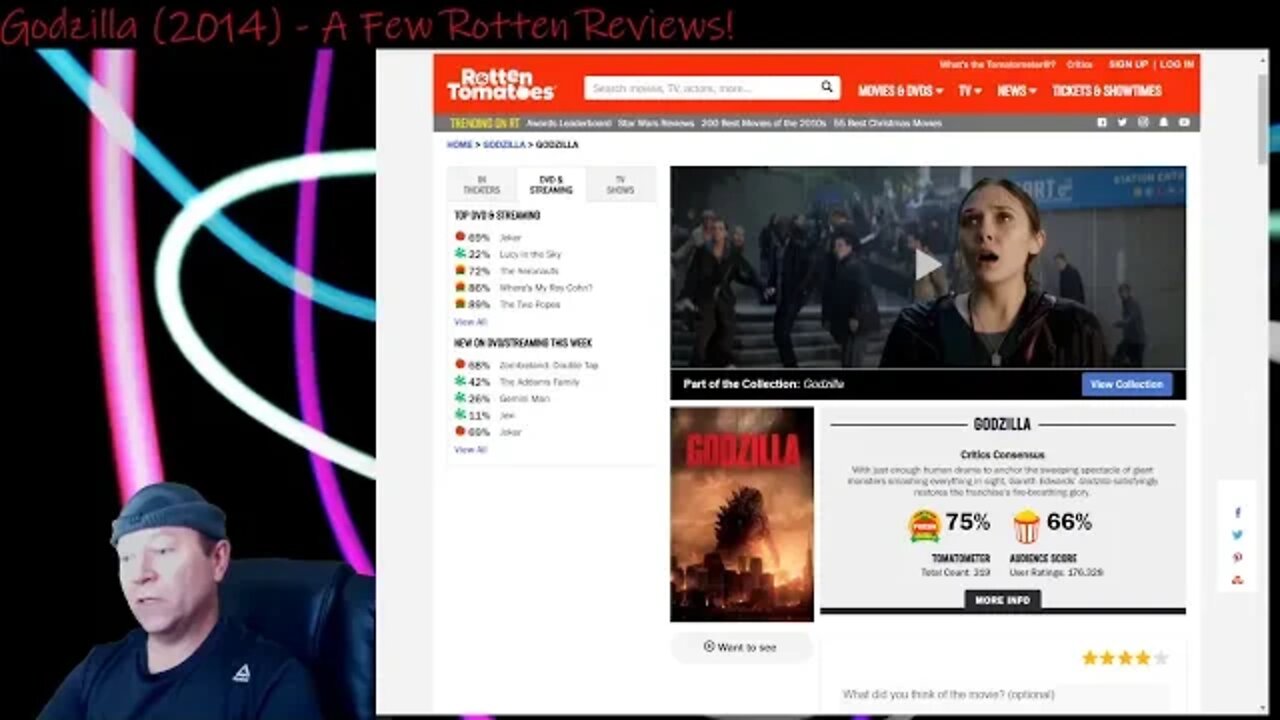
Task: Click the Godzilla movie poster
Action: coord(742,514)
